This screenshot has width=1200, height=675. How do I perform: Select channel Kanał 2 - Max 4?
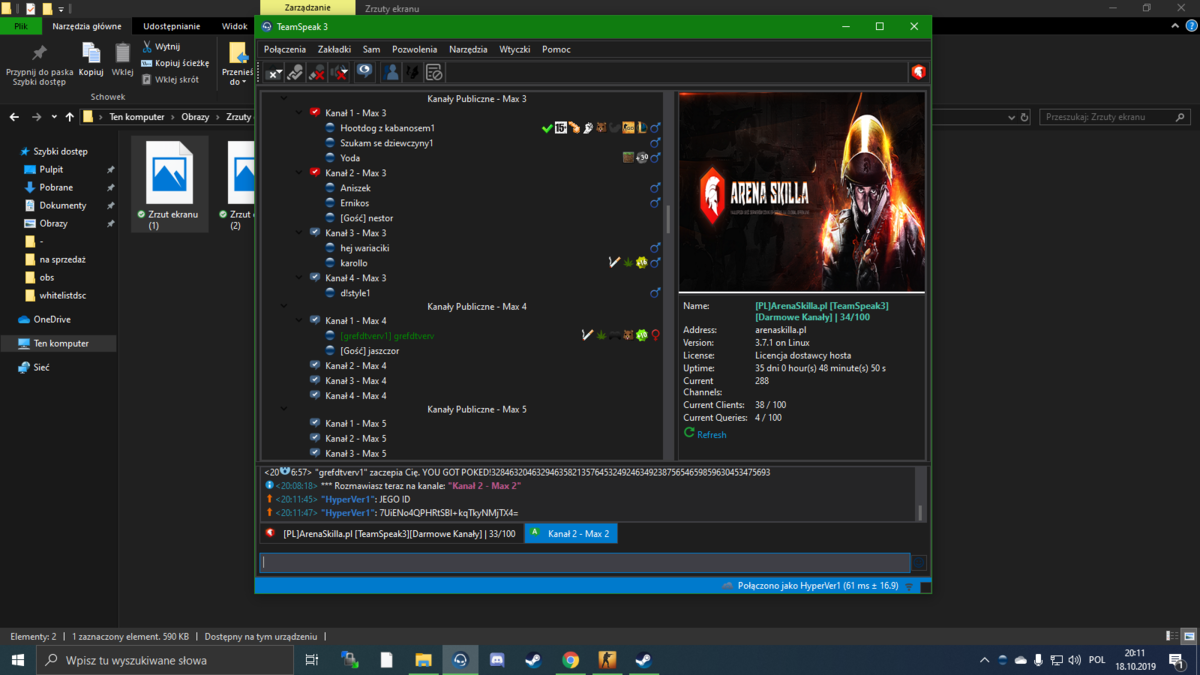[x=355, y=366]
